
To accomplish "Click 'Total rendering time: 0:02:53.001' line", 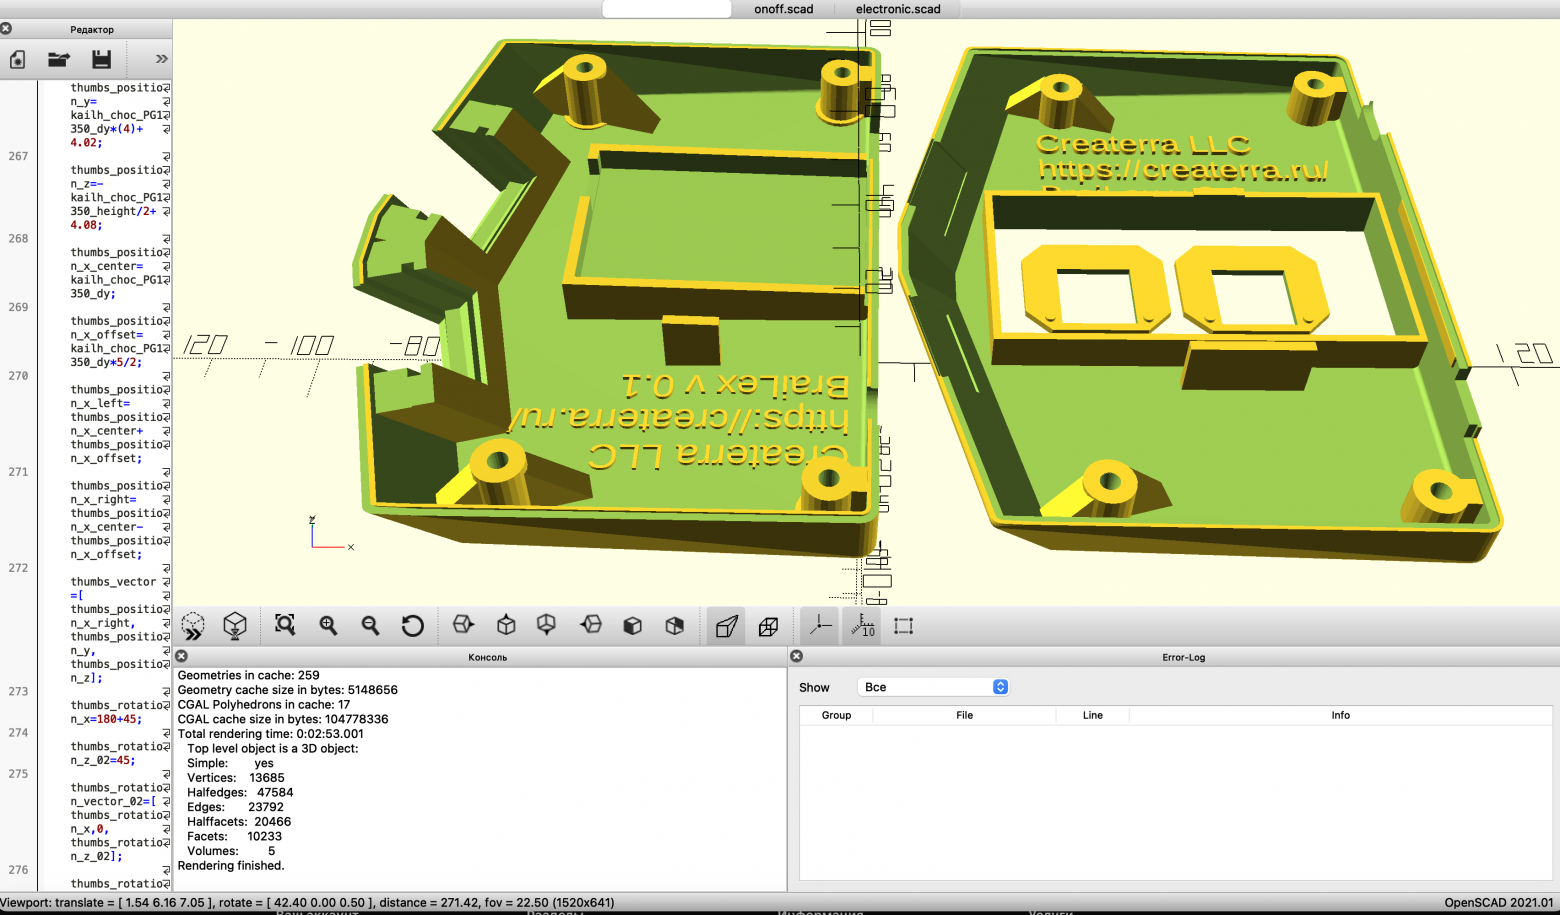I will point(270,733).
